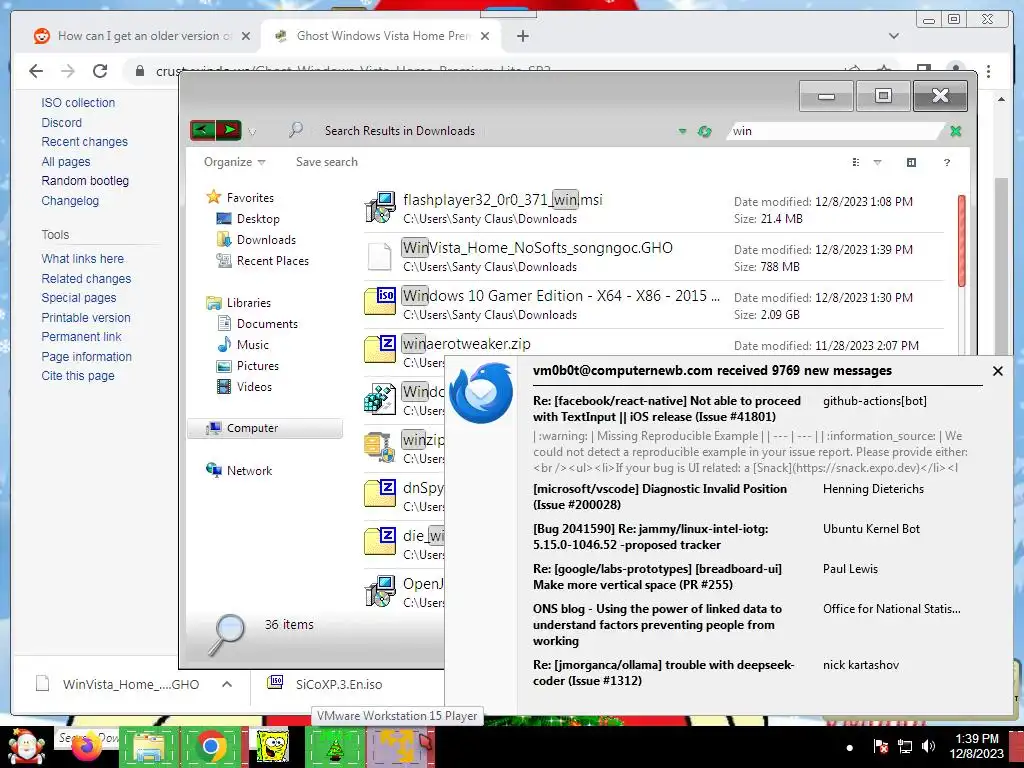Select Favorites in the navigation pane
Image resolution: width=1024 pixels, height=768 pixels.
click(250, 197)
